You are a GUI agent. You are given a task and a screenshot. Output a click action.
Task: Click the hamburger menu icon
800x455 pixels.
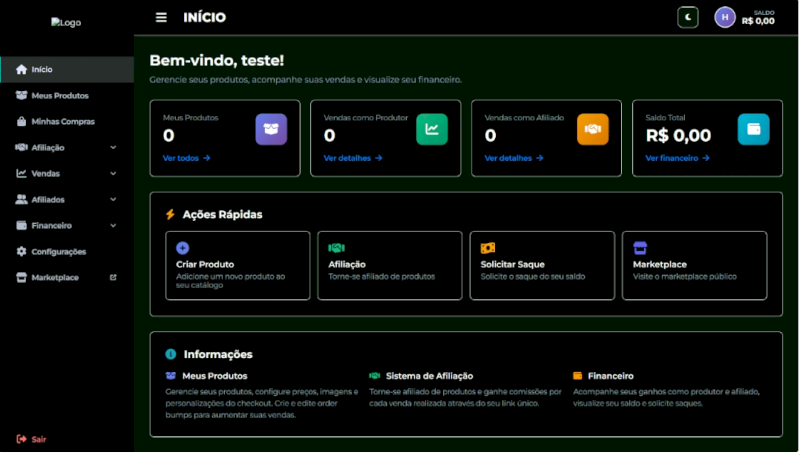(161, 17)
